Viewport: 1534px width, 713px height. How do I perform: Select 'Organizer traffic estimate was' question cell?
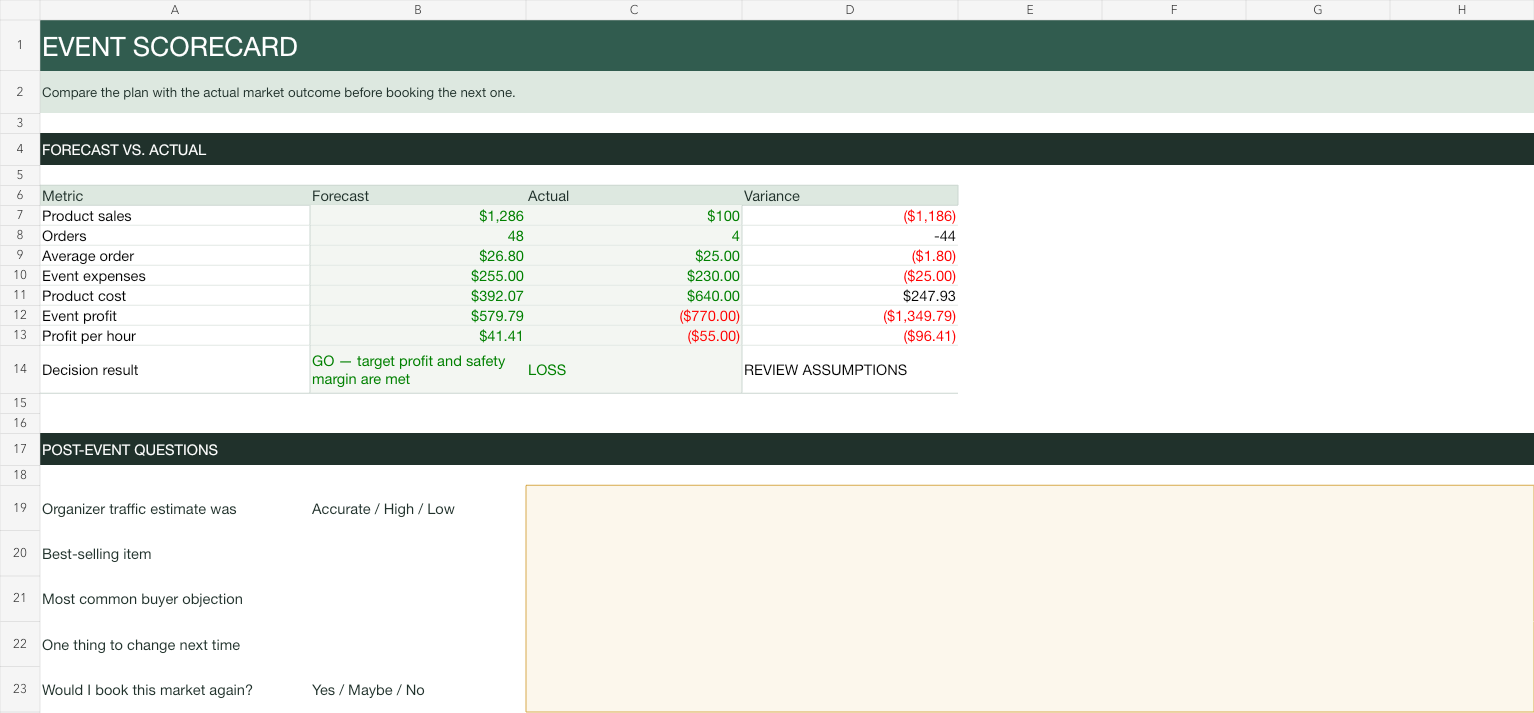(x=175, y=508)
